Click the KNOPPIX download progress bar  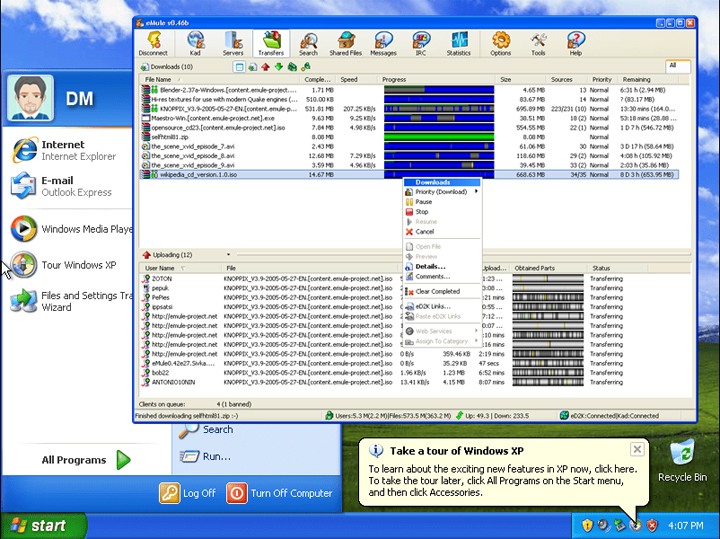point(438,108)
